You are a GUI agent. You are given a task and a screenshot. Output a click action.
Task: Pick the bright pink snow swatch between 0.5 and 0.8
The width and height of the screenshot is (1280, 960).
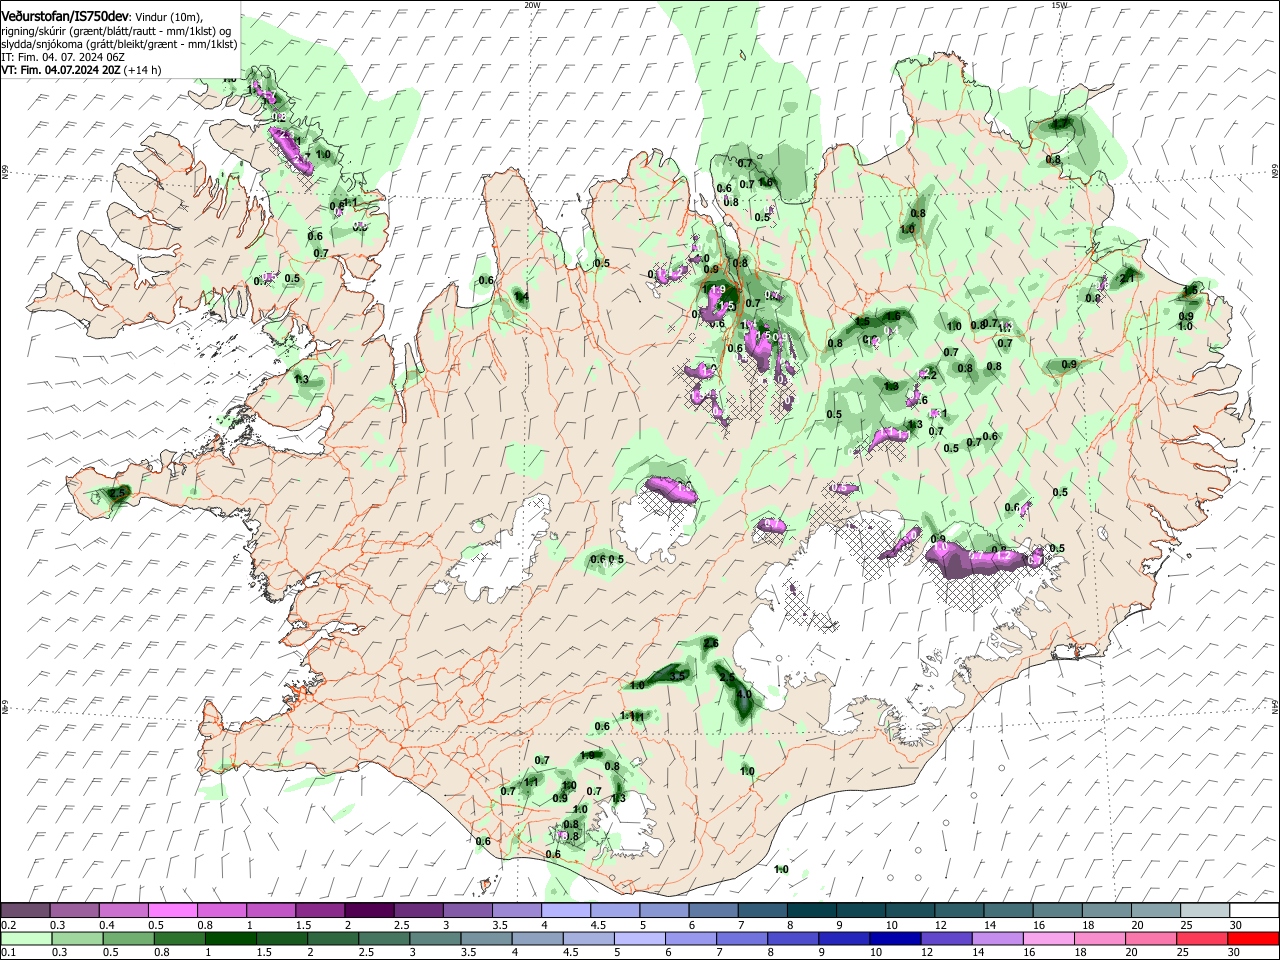click(172, 911)
